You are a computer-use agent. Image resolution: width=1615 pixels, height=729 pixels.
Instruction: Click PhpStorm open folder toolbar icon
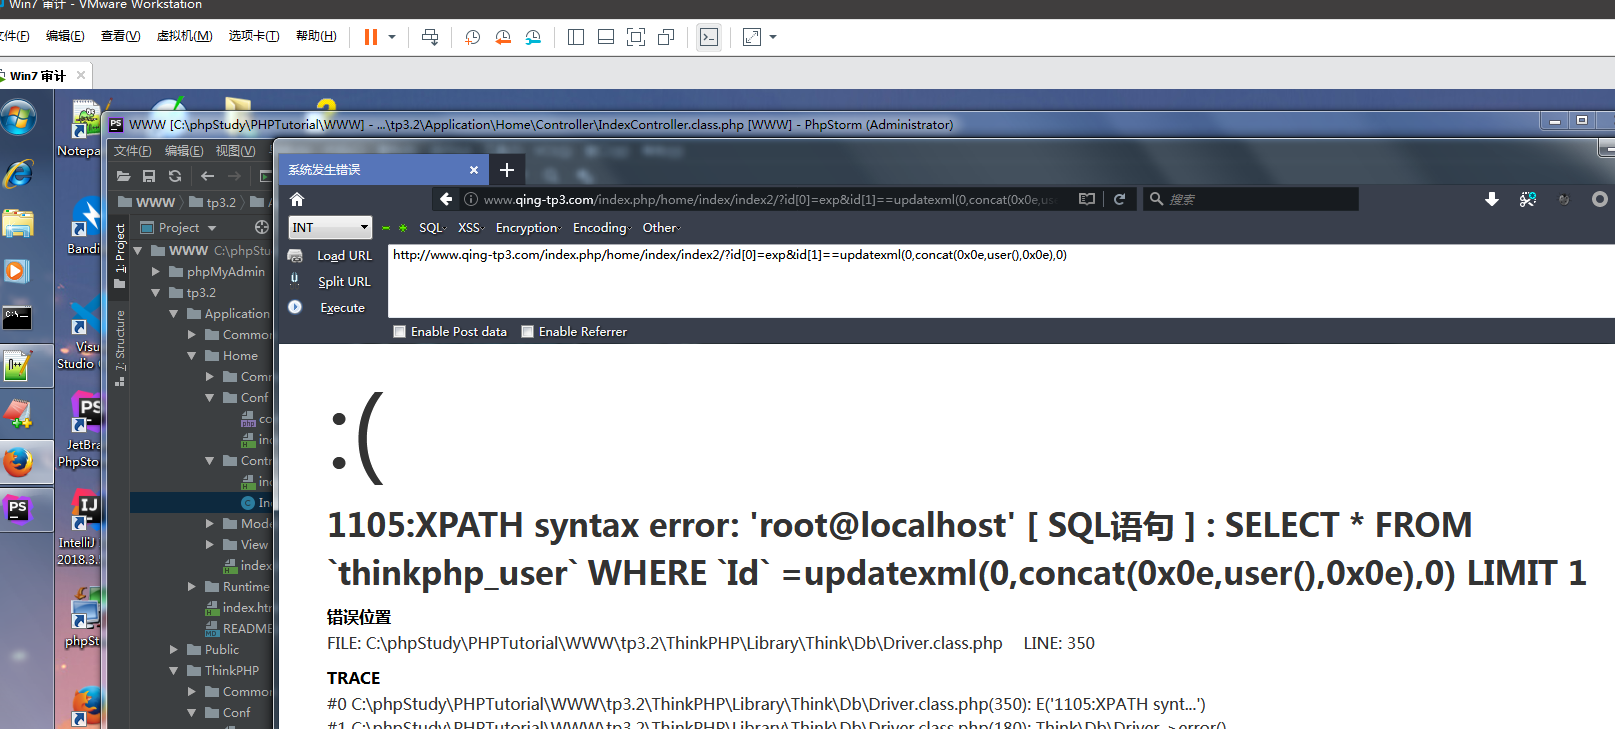(123, 176)
